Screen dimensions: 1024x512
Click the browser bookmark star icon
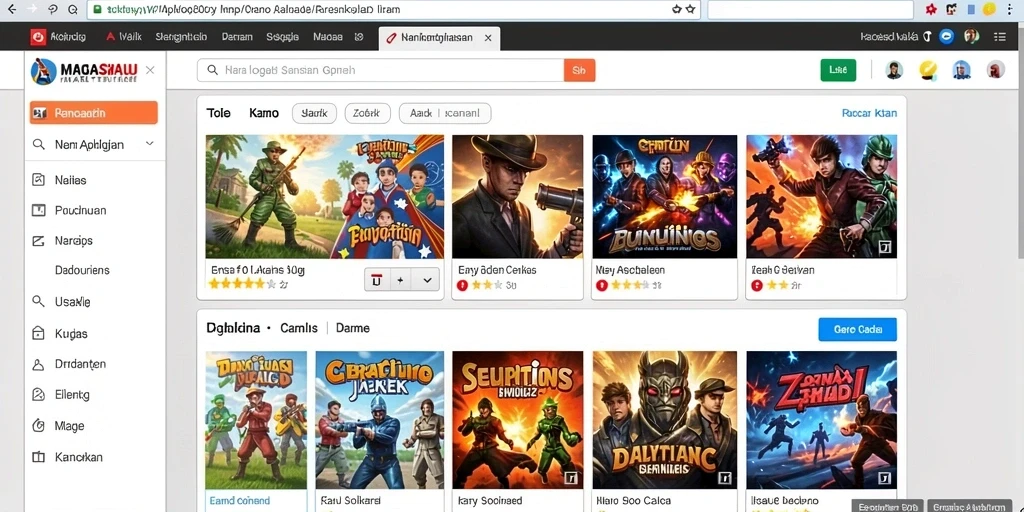(x=691, y=10)
